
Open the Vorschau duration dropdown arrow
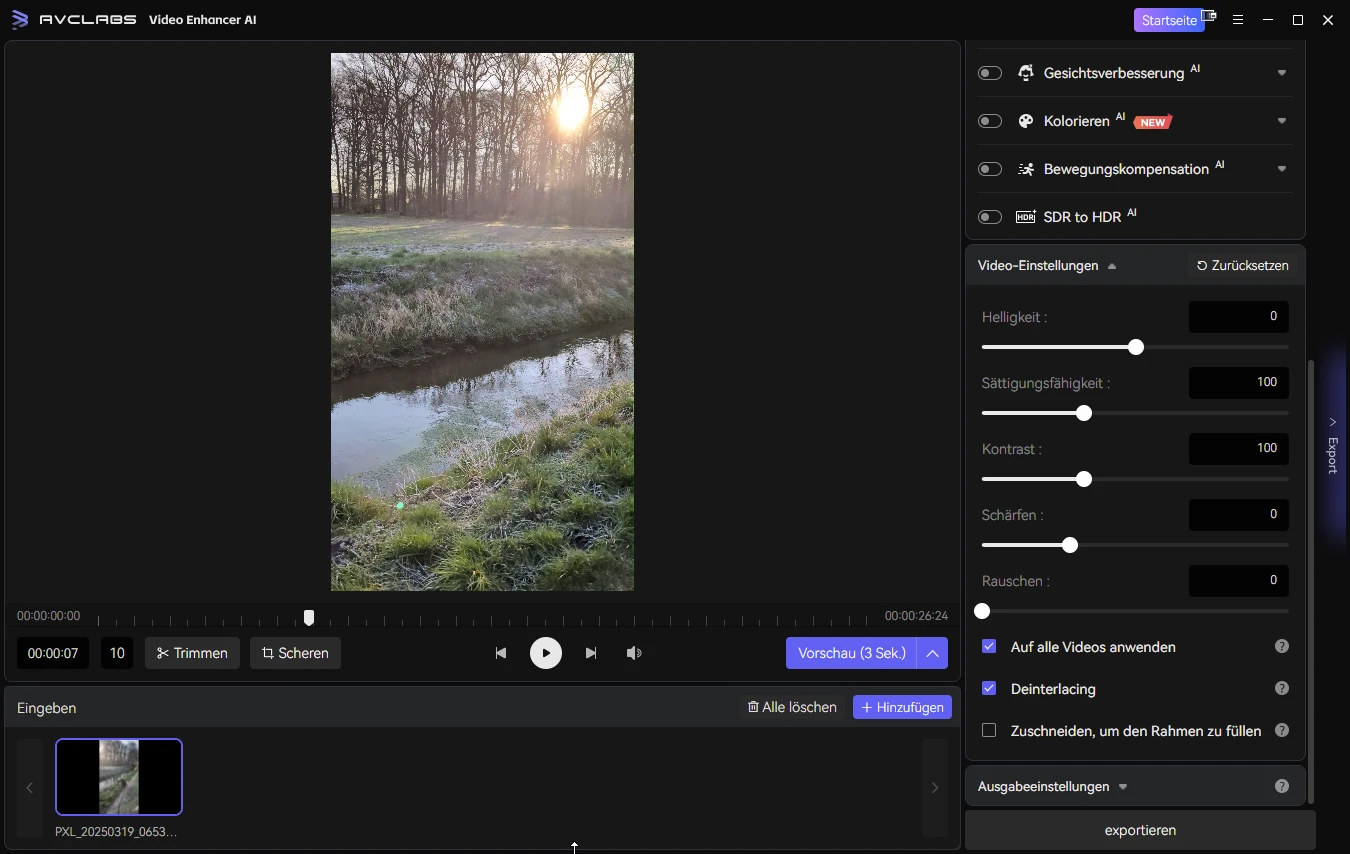click(x=932, y=653)
